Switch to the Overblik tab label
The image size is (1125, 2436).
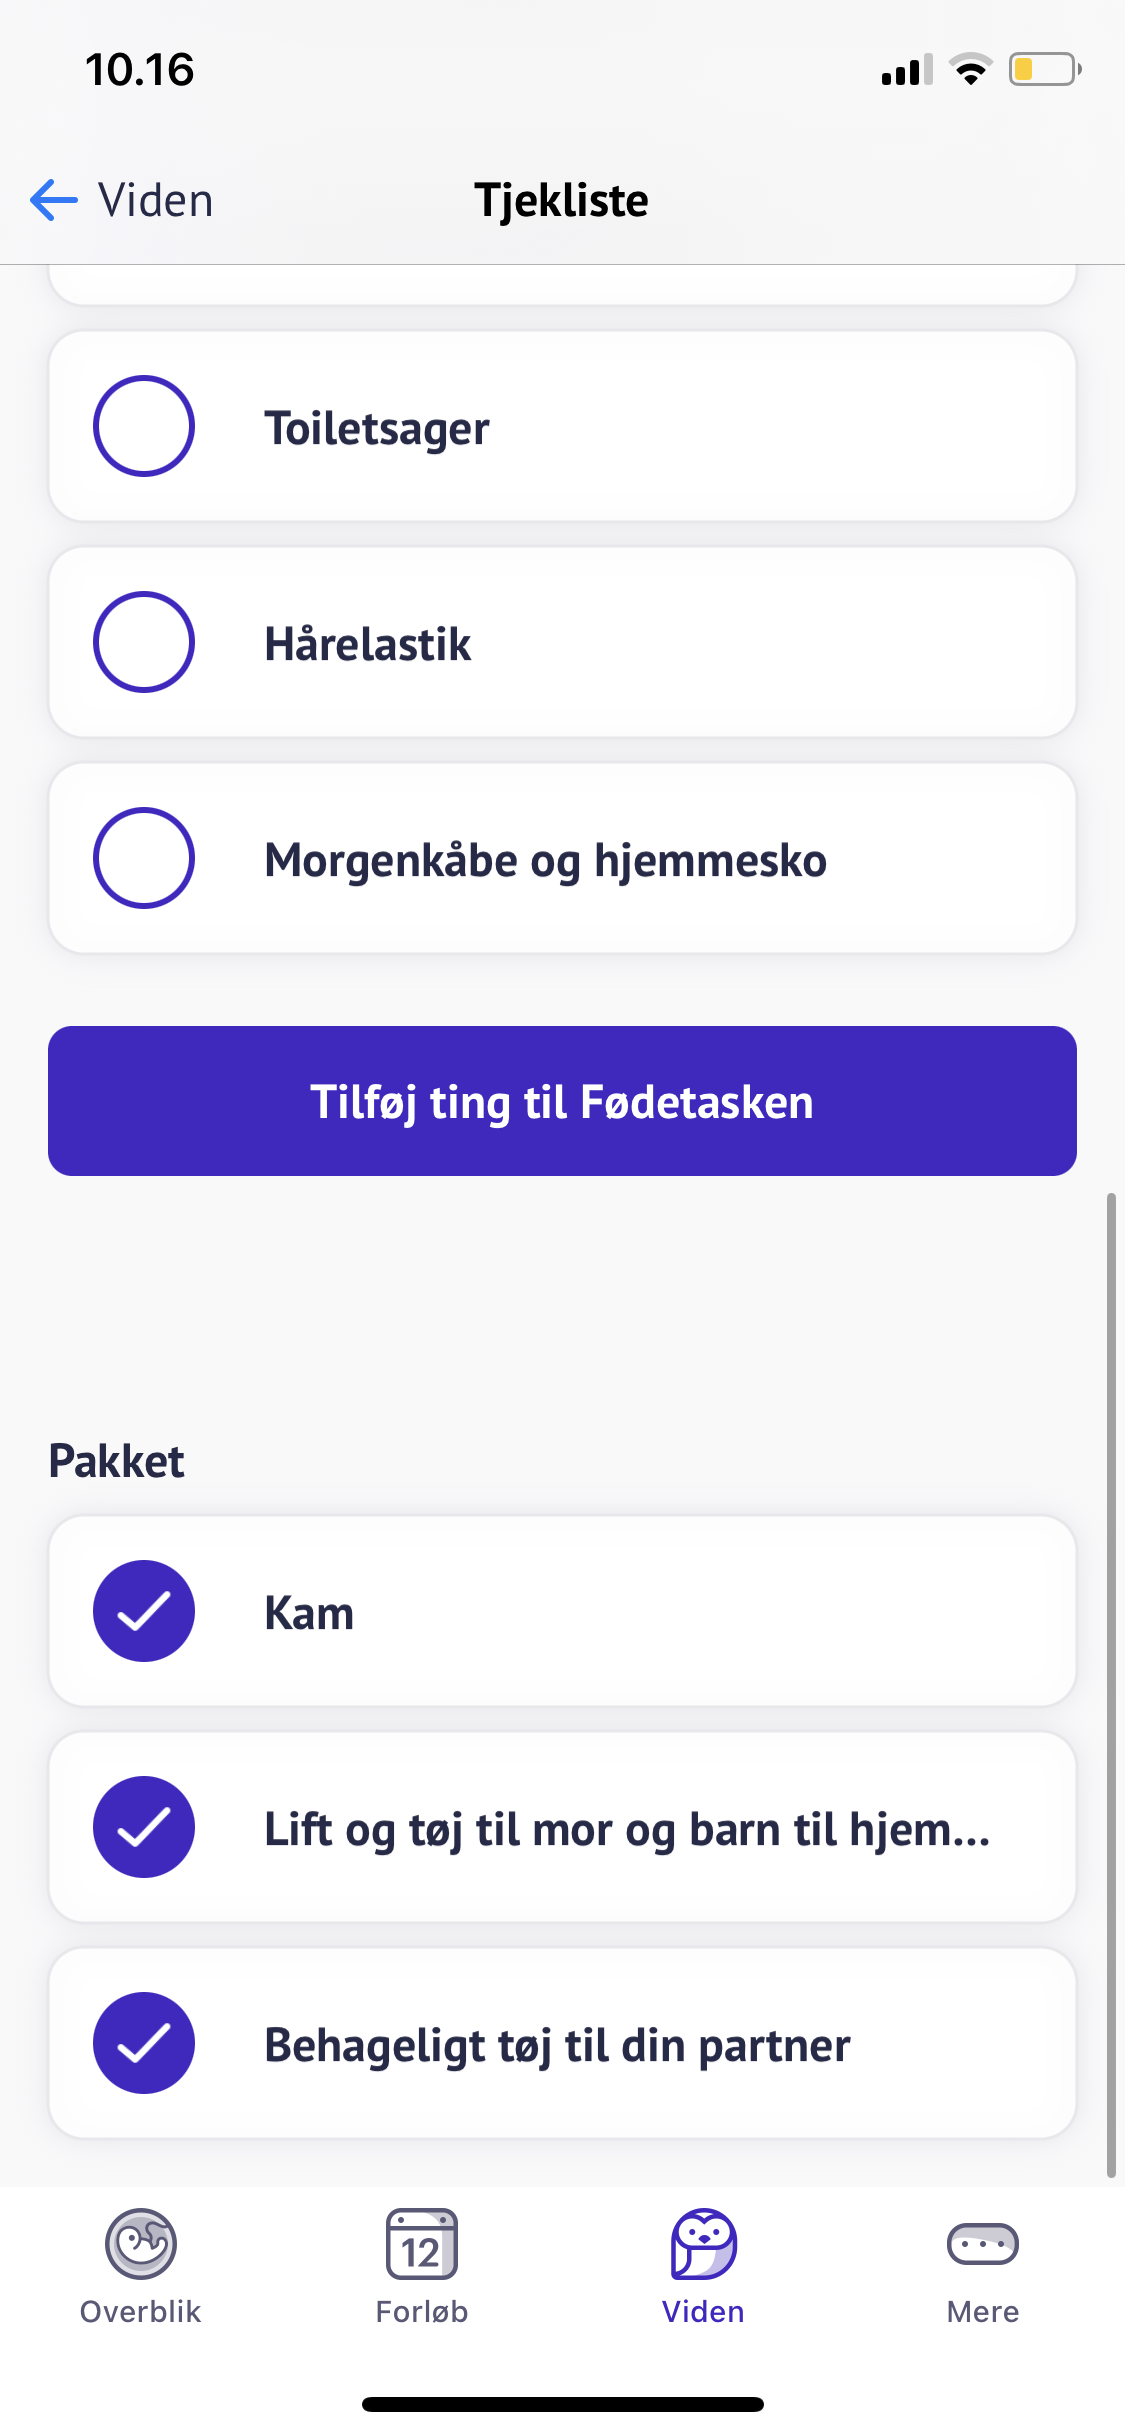pyautogui.click(x=141, y=2312)
